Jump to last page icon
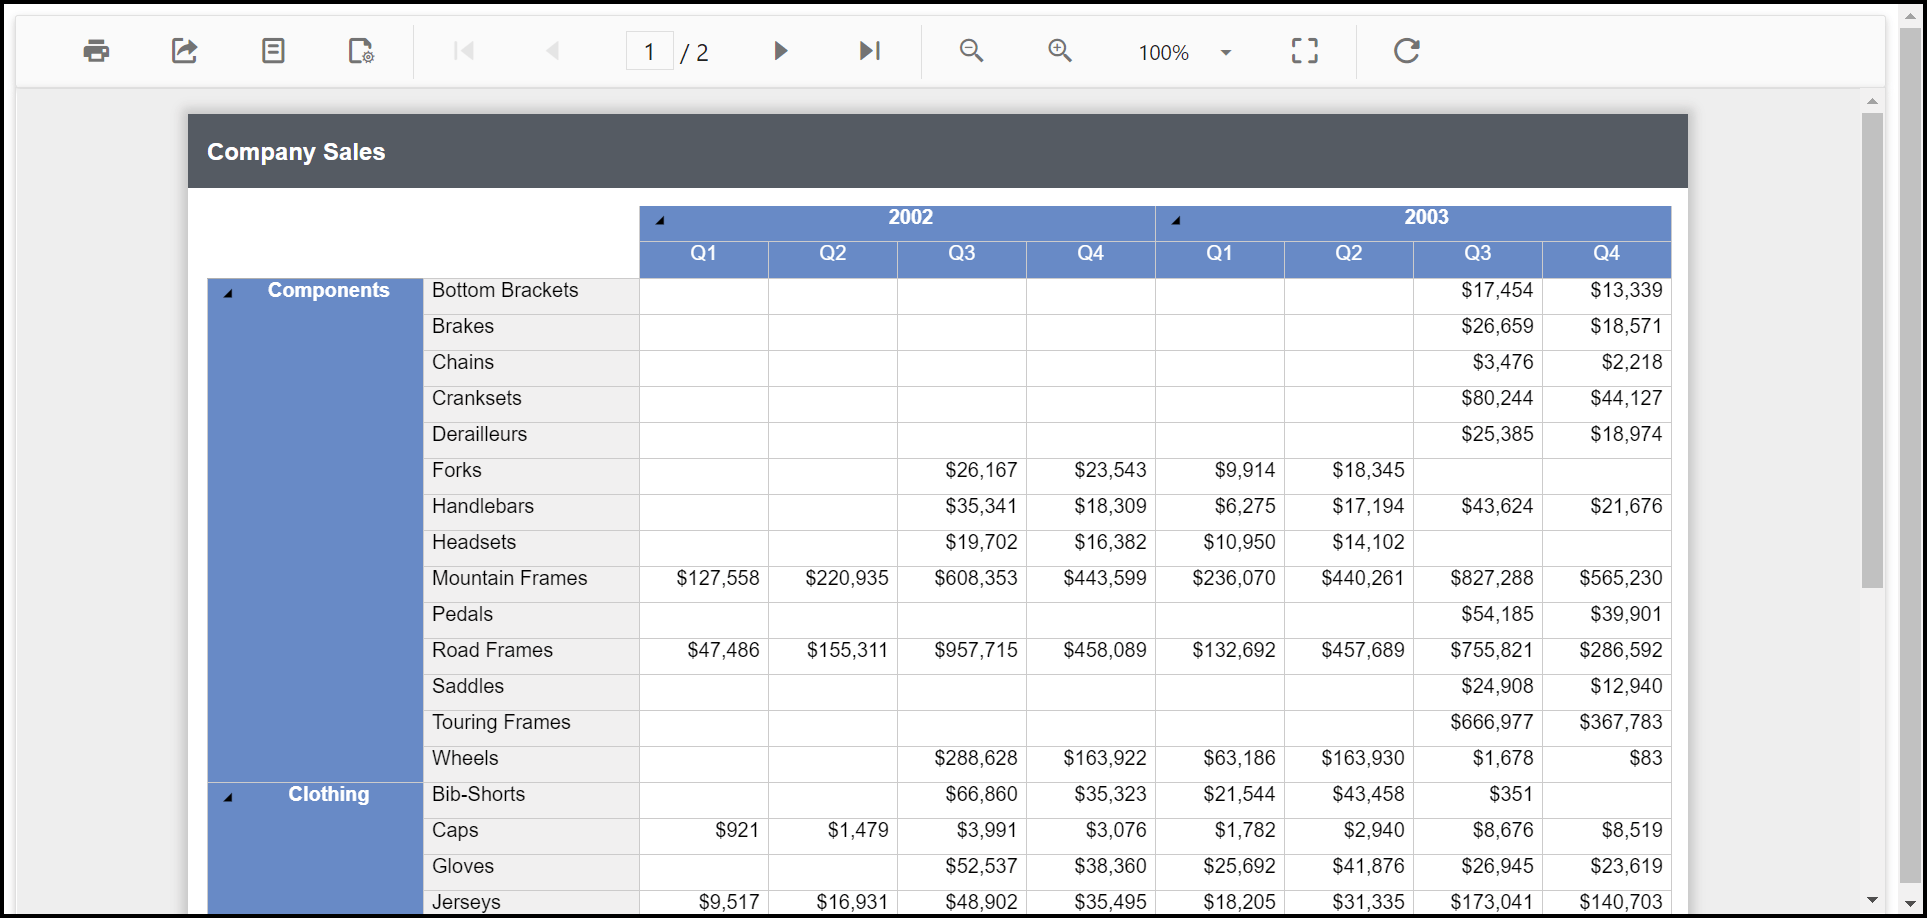This screenshot has height=918, width=1927. [869, 51]
